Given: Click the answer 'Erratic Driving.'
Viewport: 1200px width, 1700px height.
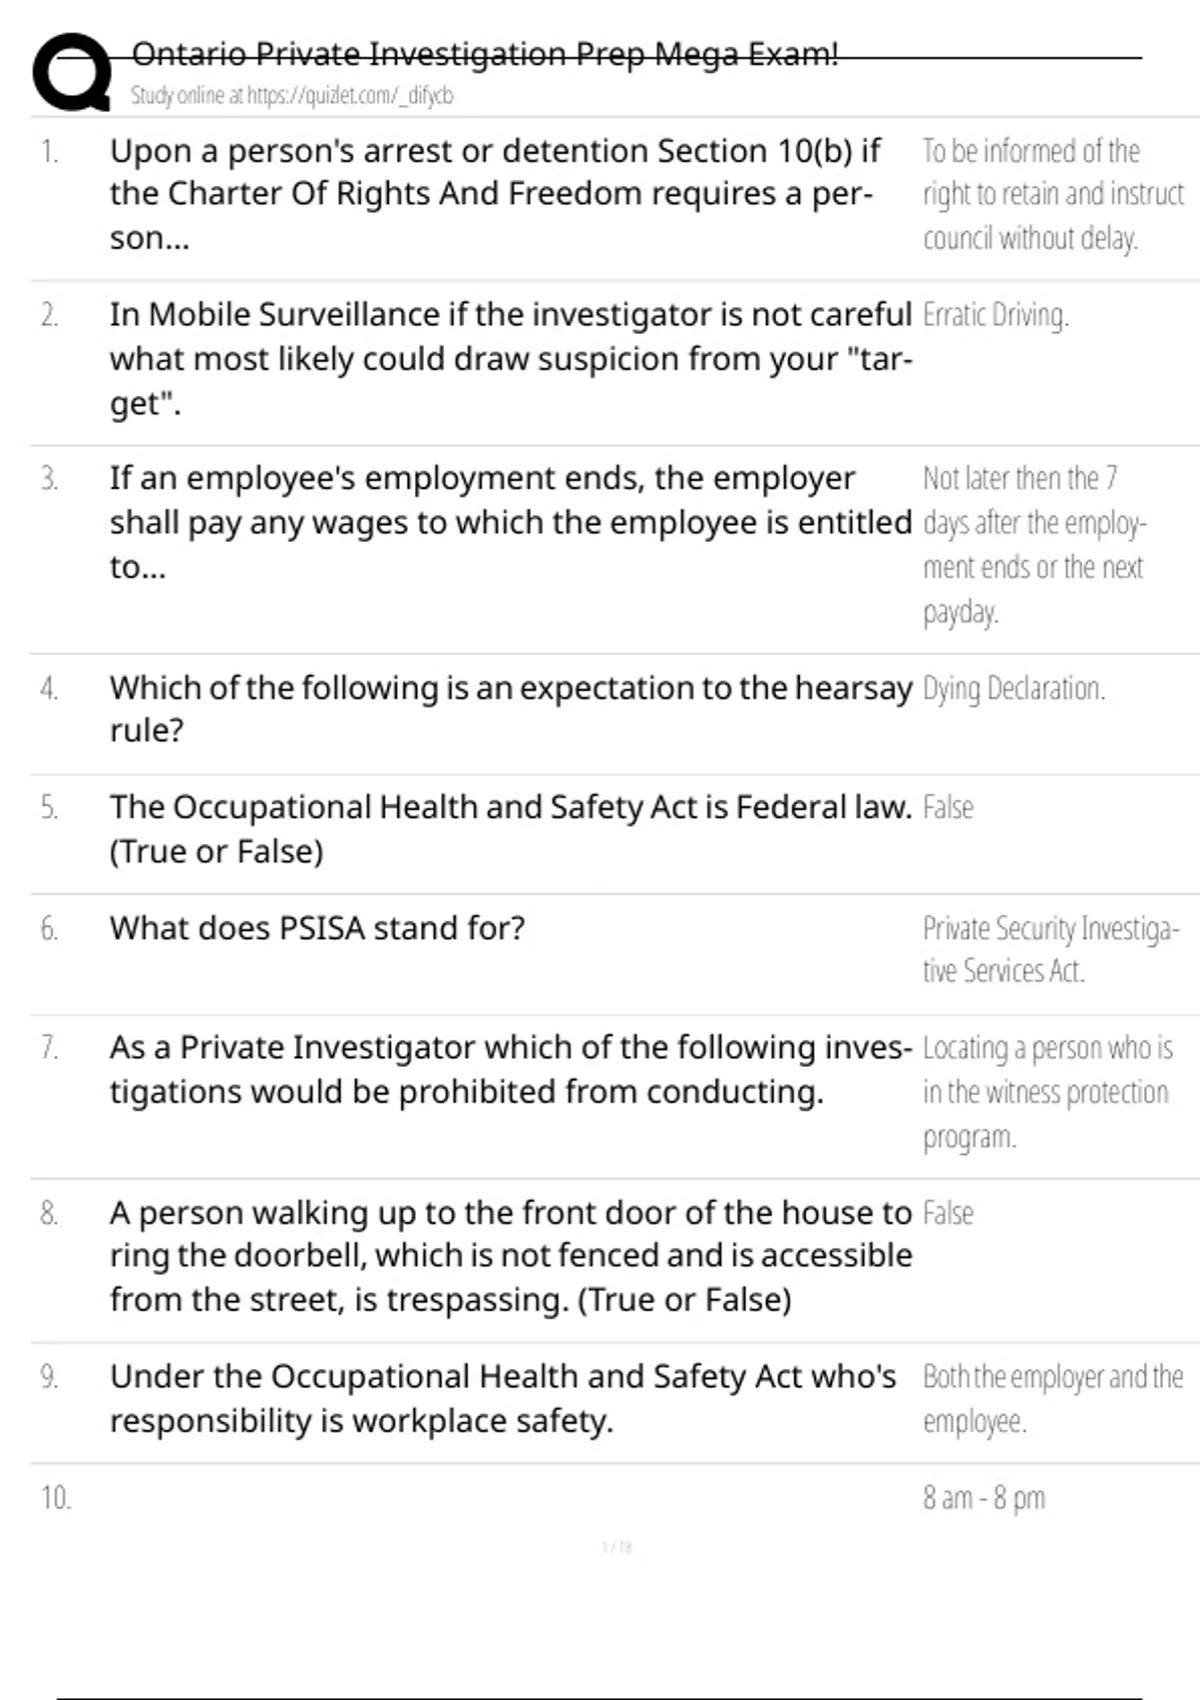Looking at the screenshot, I should pyautogui.click(x=995, y=315).
